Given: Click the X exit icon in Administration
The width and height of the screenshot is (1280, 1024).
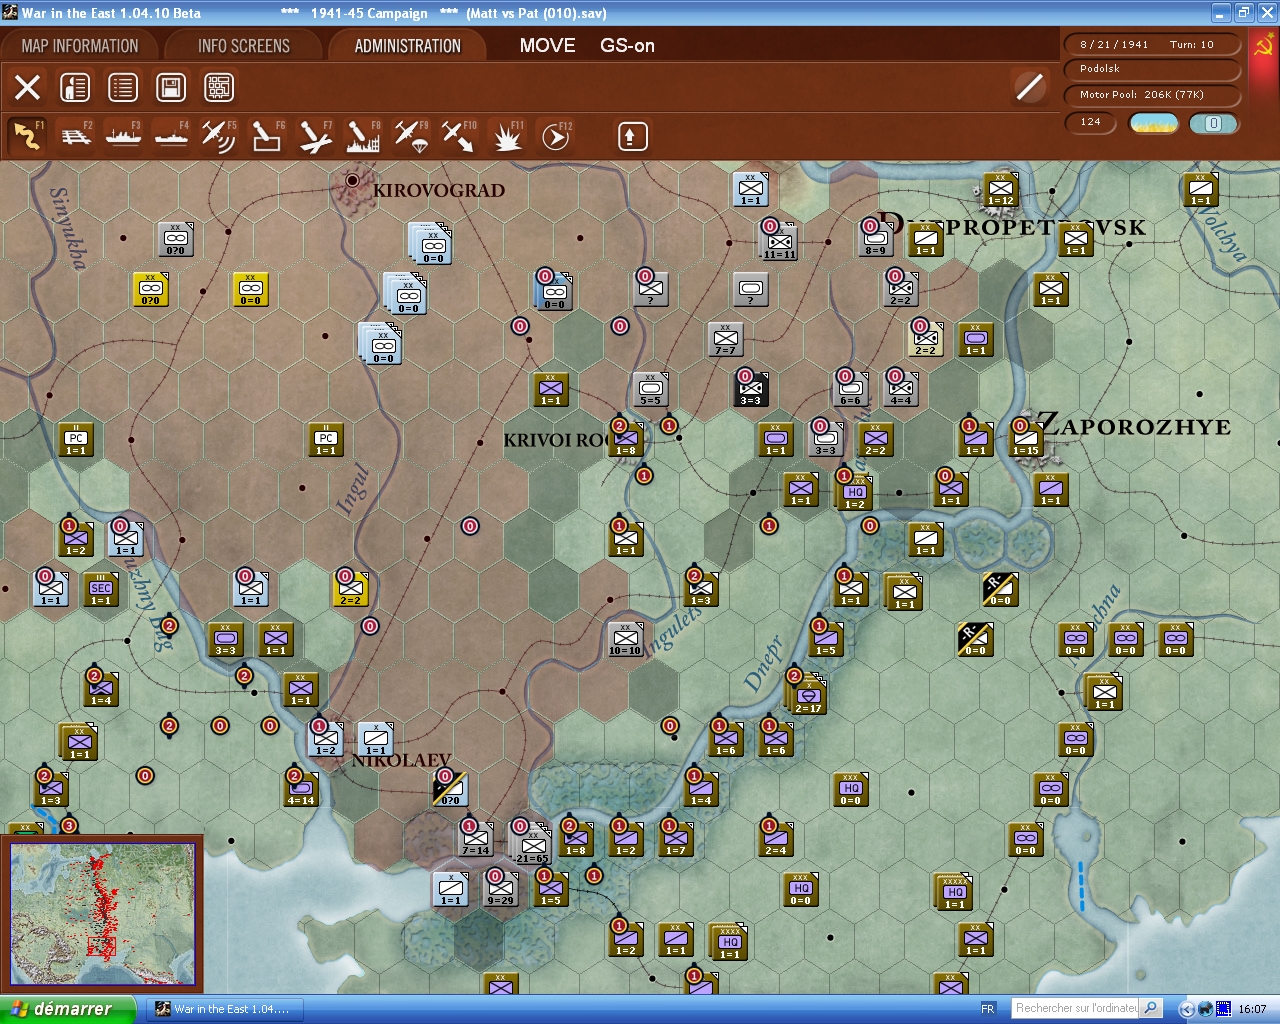Looking at the screenshot, I should click(28, 88).
